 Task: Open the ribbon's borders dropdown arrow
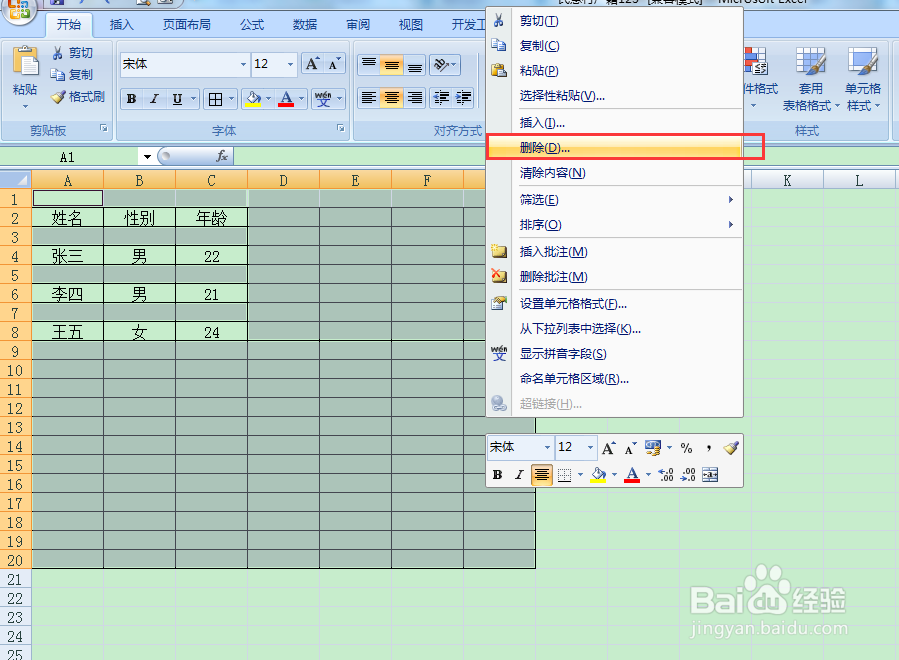231,99
